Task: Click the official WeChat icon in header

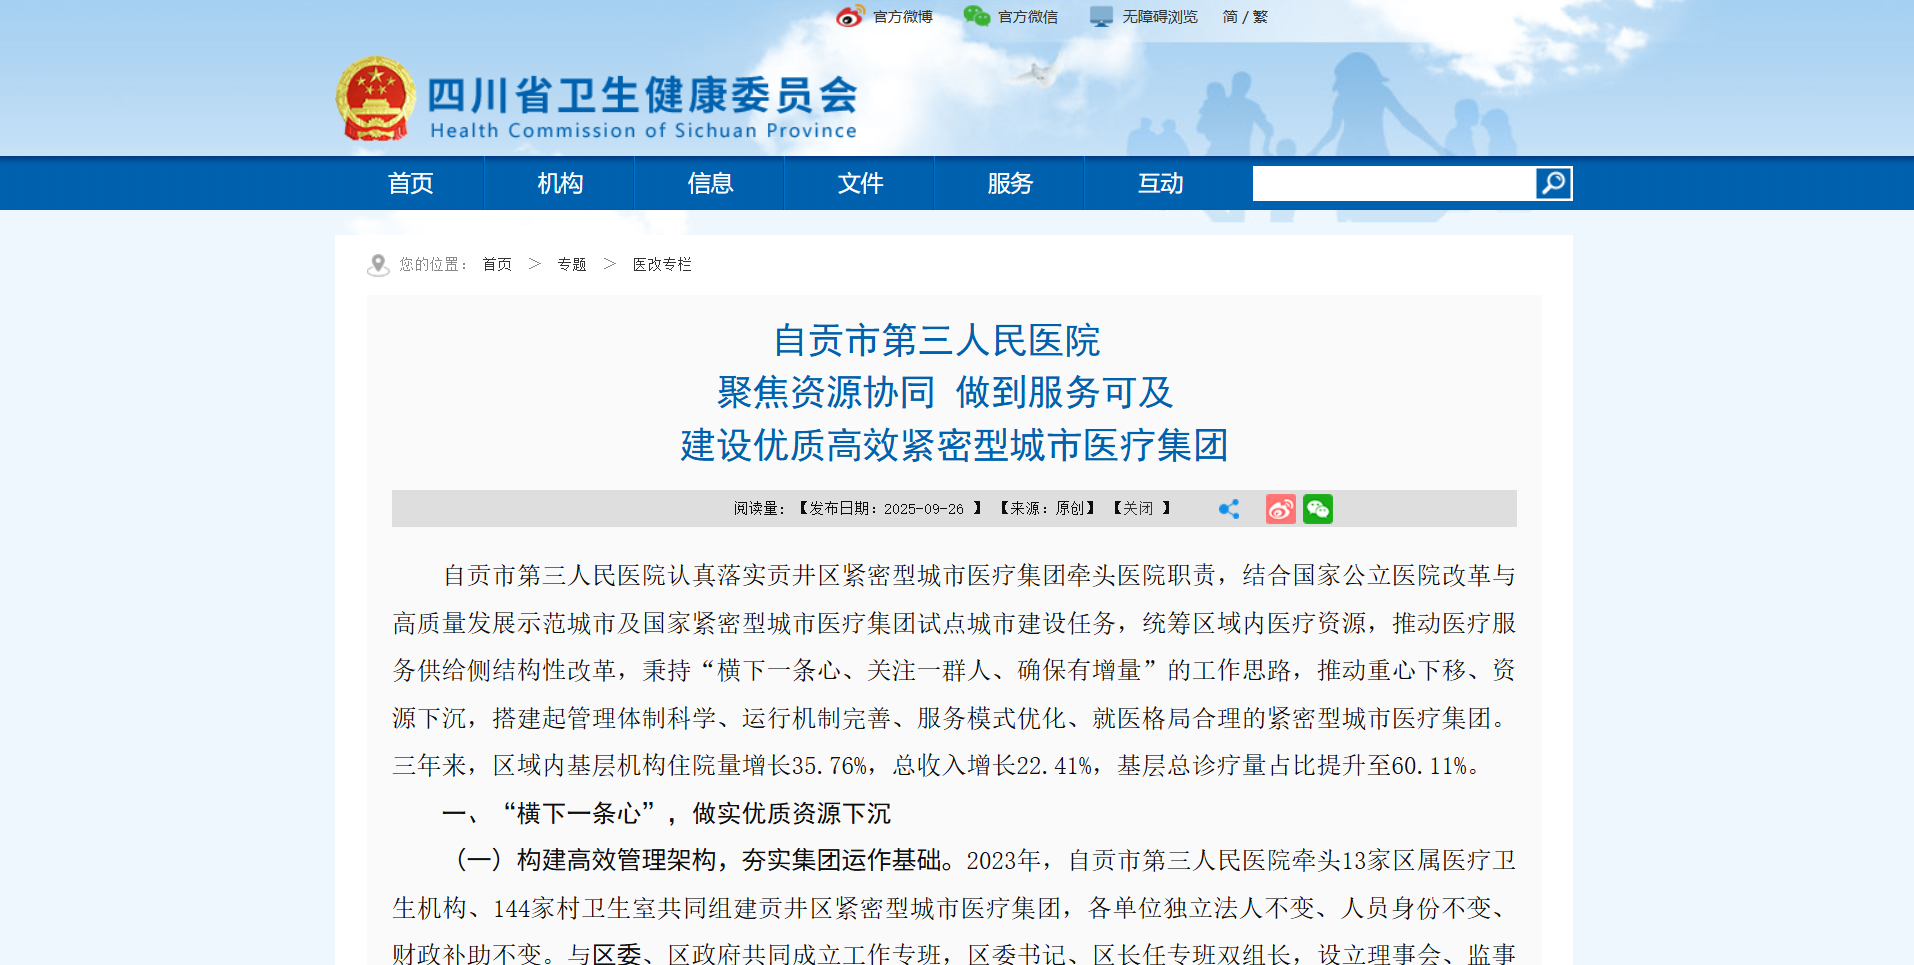Action: [976, 16]
